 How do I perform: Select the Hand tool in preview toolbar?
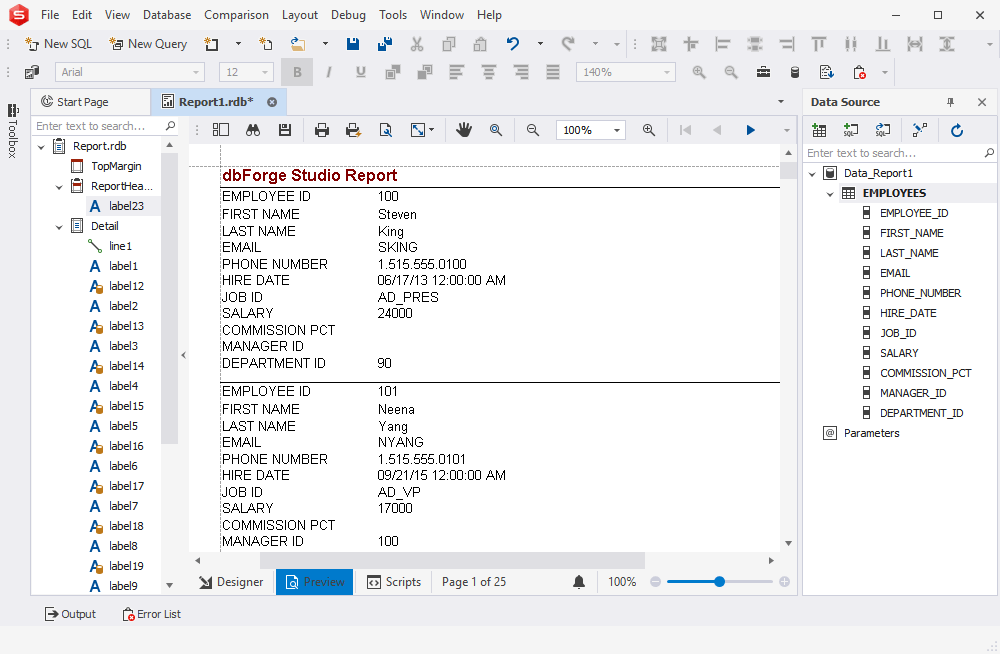(x=464, y=130)
